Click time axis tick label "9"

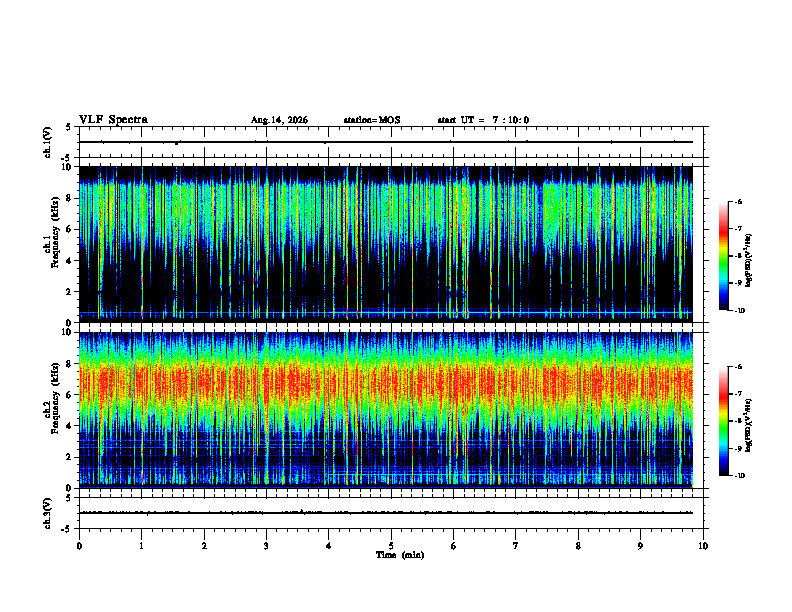[x=640, y=546]
